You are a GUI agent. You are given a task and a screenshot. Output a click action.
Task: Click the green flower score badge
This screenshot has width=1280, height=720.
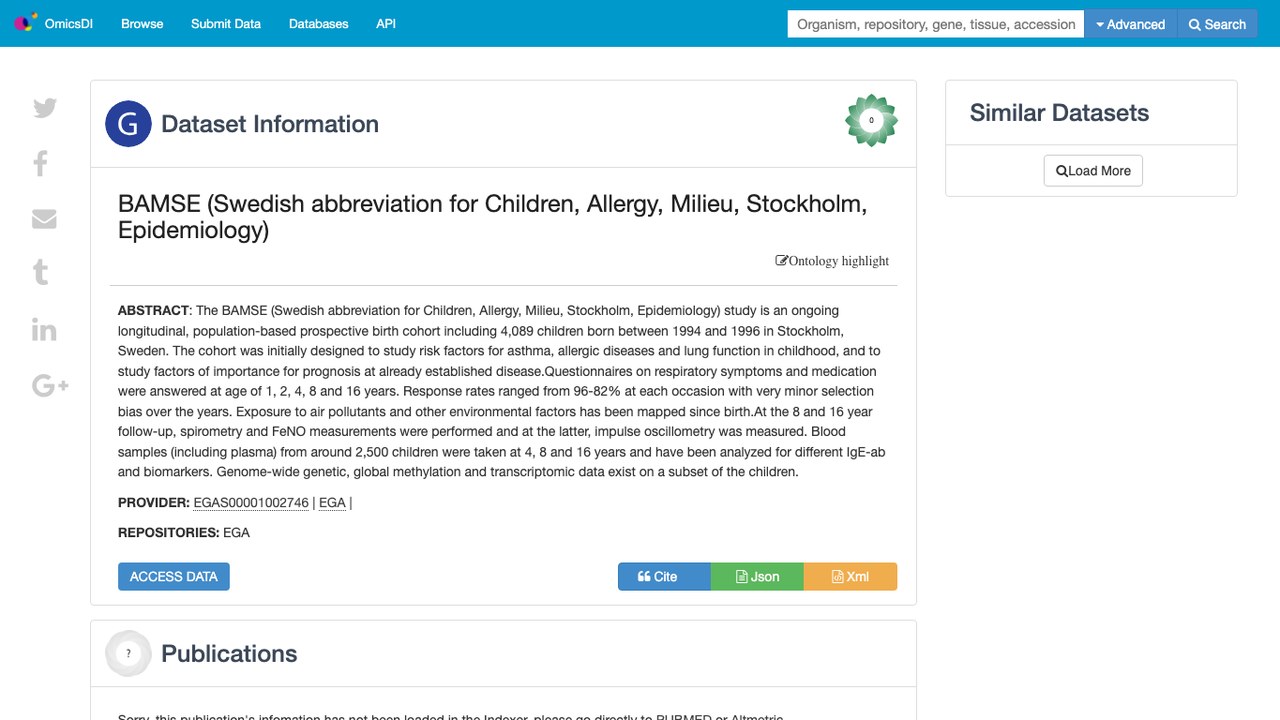coord(871,120)
